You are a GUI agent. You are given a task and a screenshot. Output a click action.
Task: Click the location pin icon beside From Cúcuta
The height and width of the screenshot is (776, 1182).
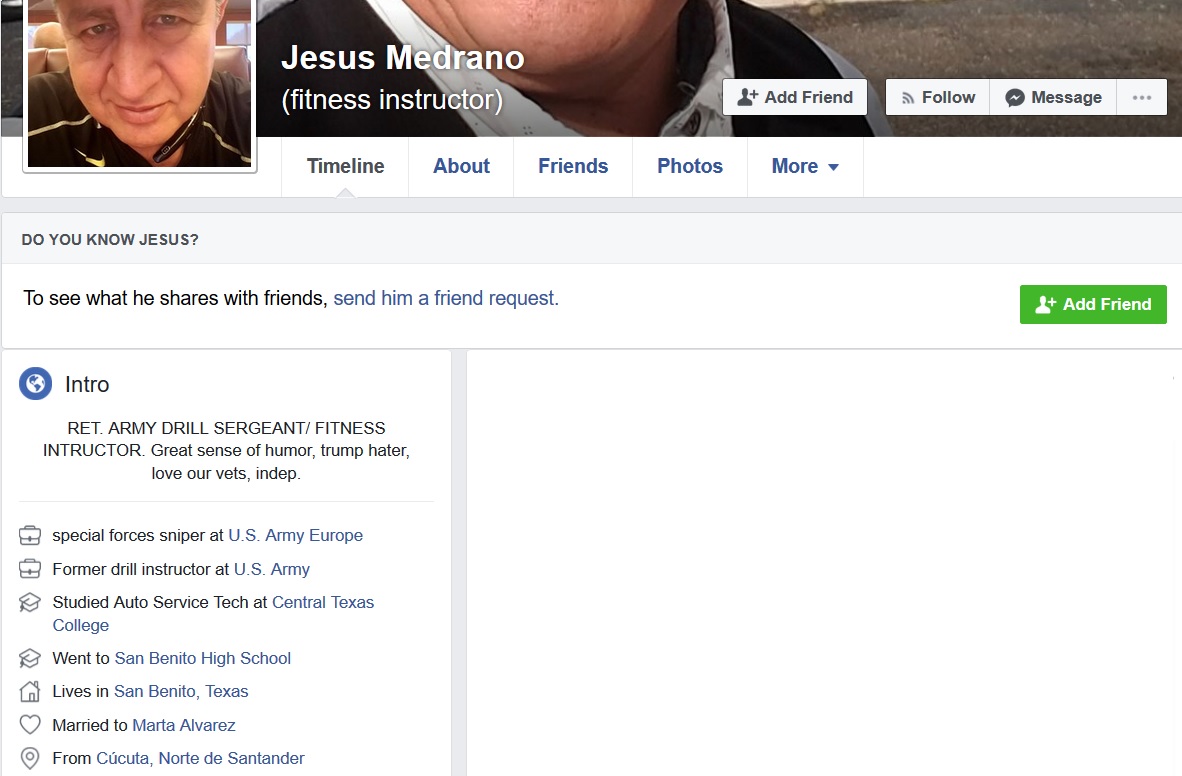(30, 758)
